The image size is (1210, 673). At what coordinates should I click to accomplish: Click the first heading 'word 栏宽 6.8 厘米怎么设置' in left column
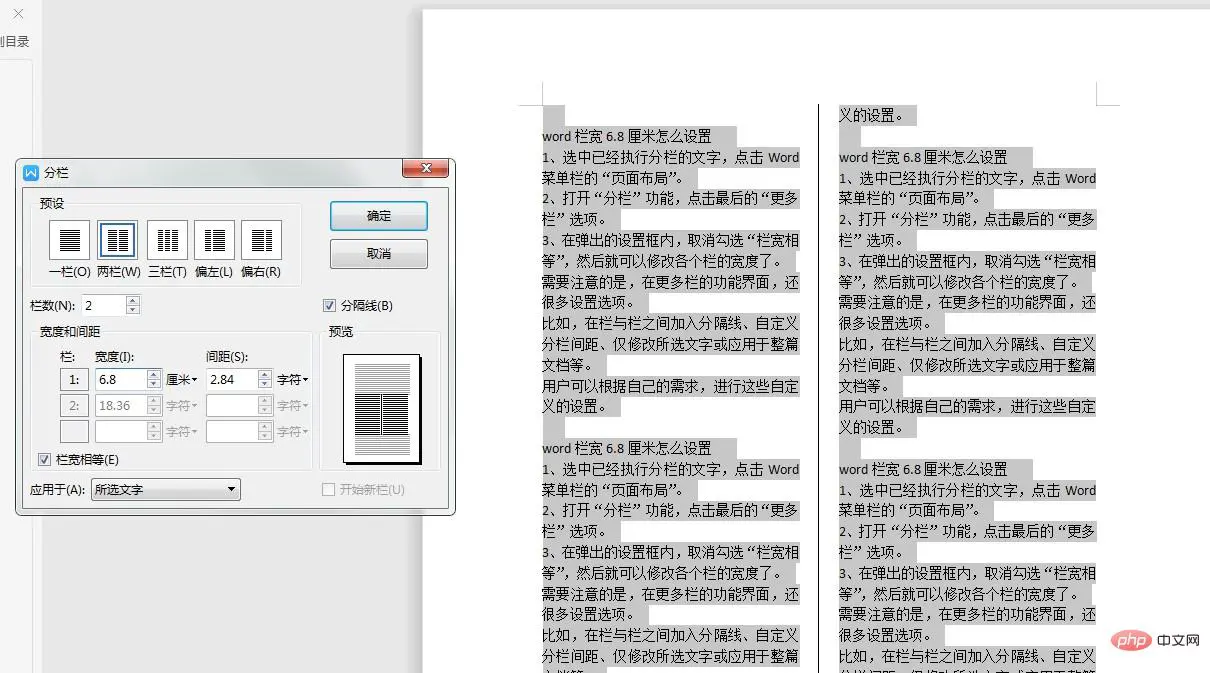tap(627, 136)
